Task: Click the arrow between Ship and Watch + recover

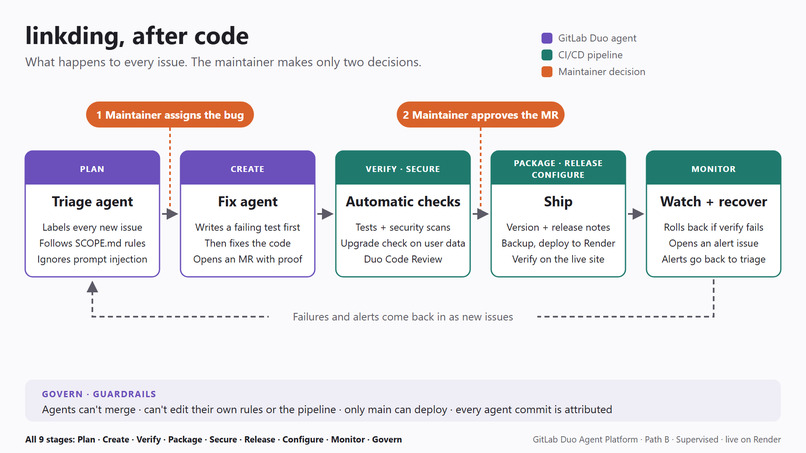Action: [636, 213]
